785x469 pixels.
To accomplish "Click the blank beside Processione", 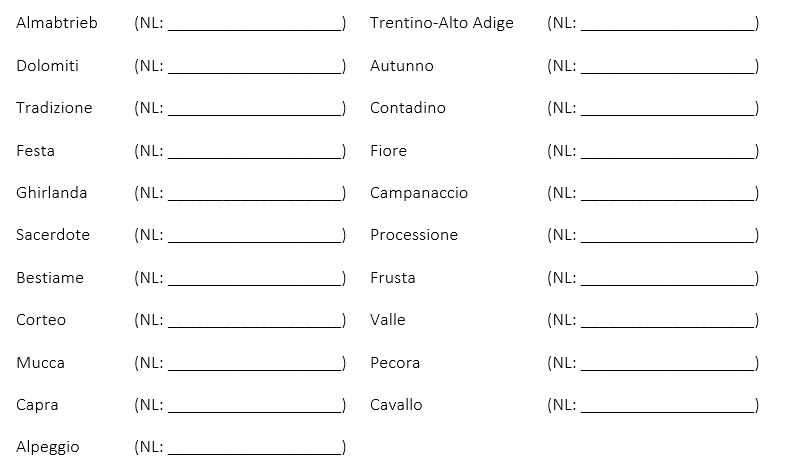I will coord(668,236).
